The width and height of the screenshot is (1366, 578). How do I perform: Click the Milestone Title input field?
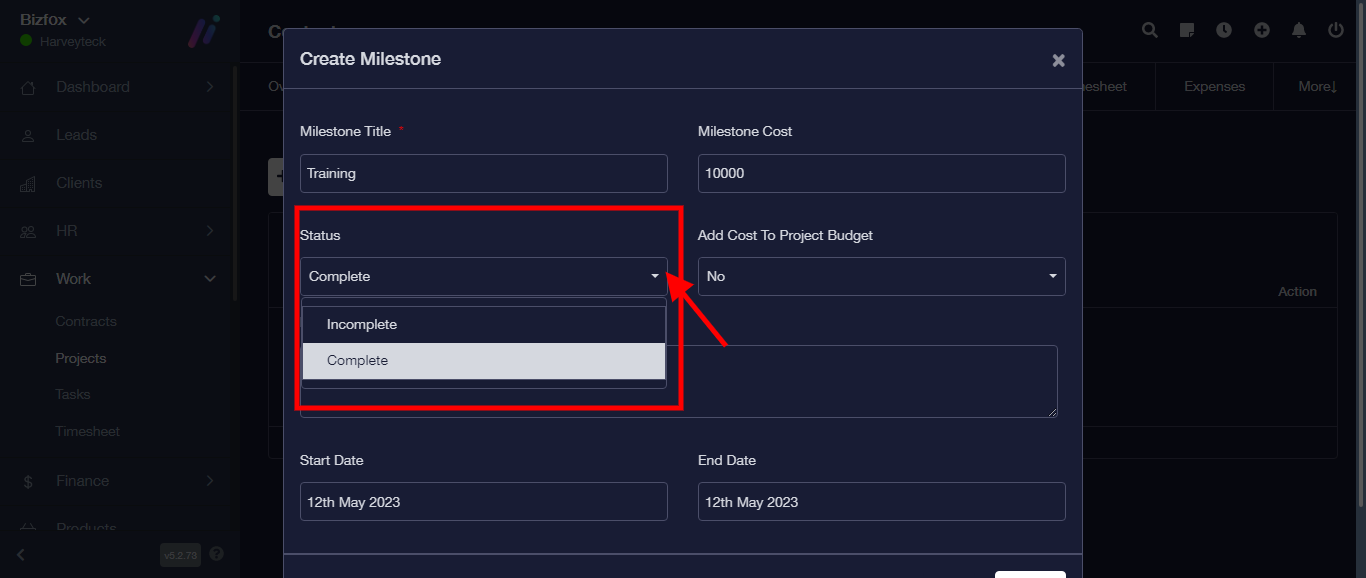[x=483, y=173]
